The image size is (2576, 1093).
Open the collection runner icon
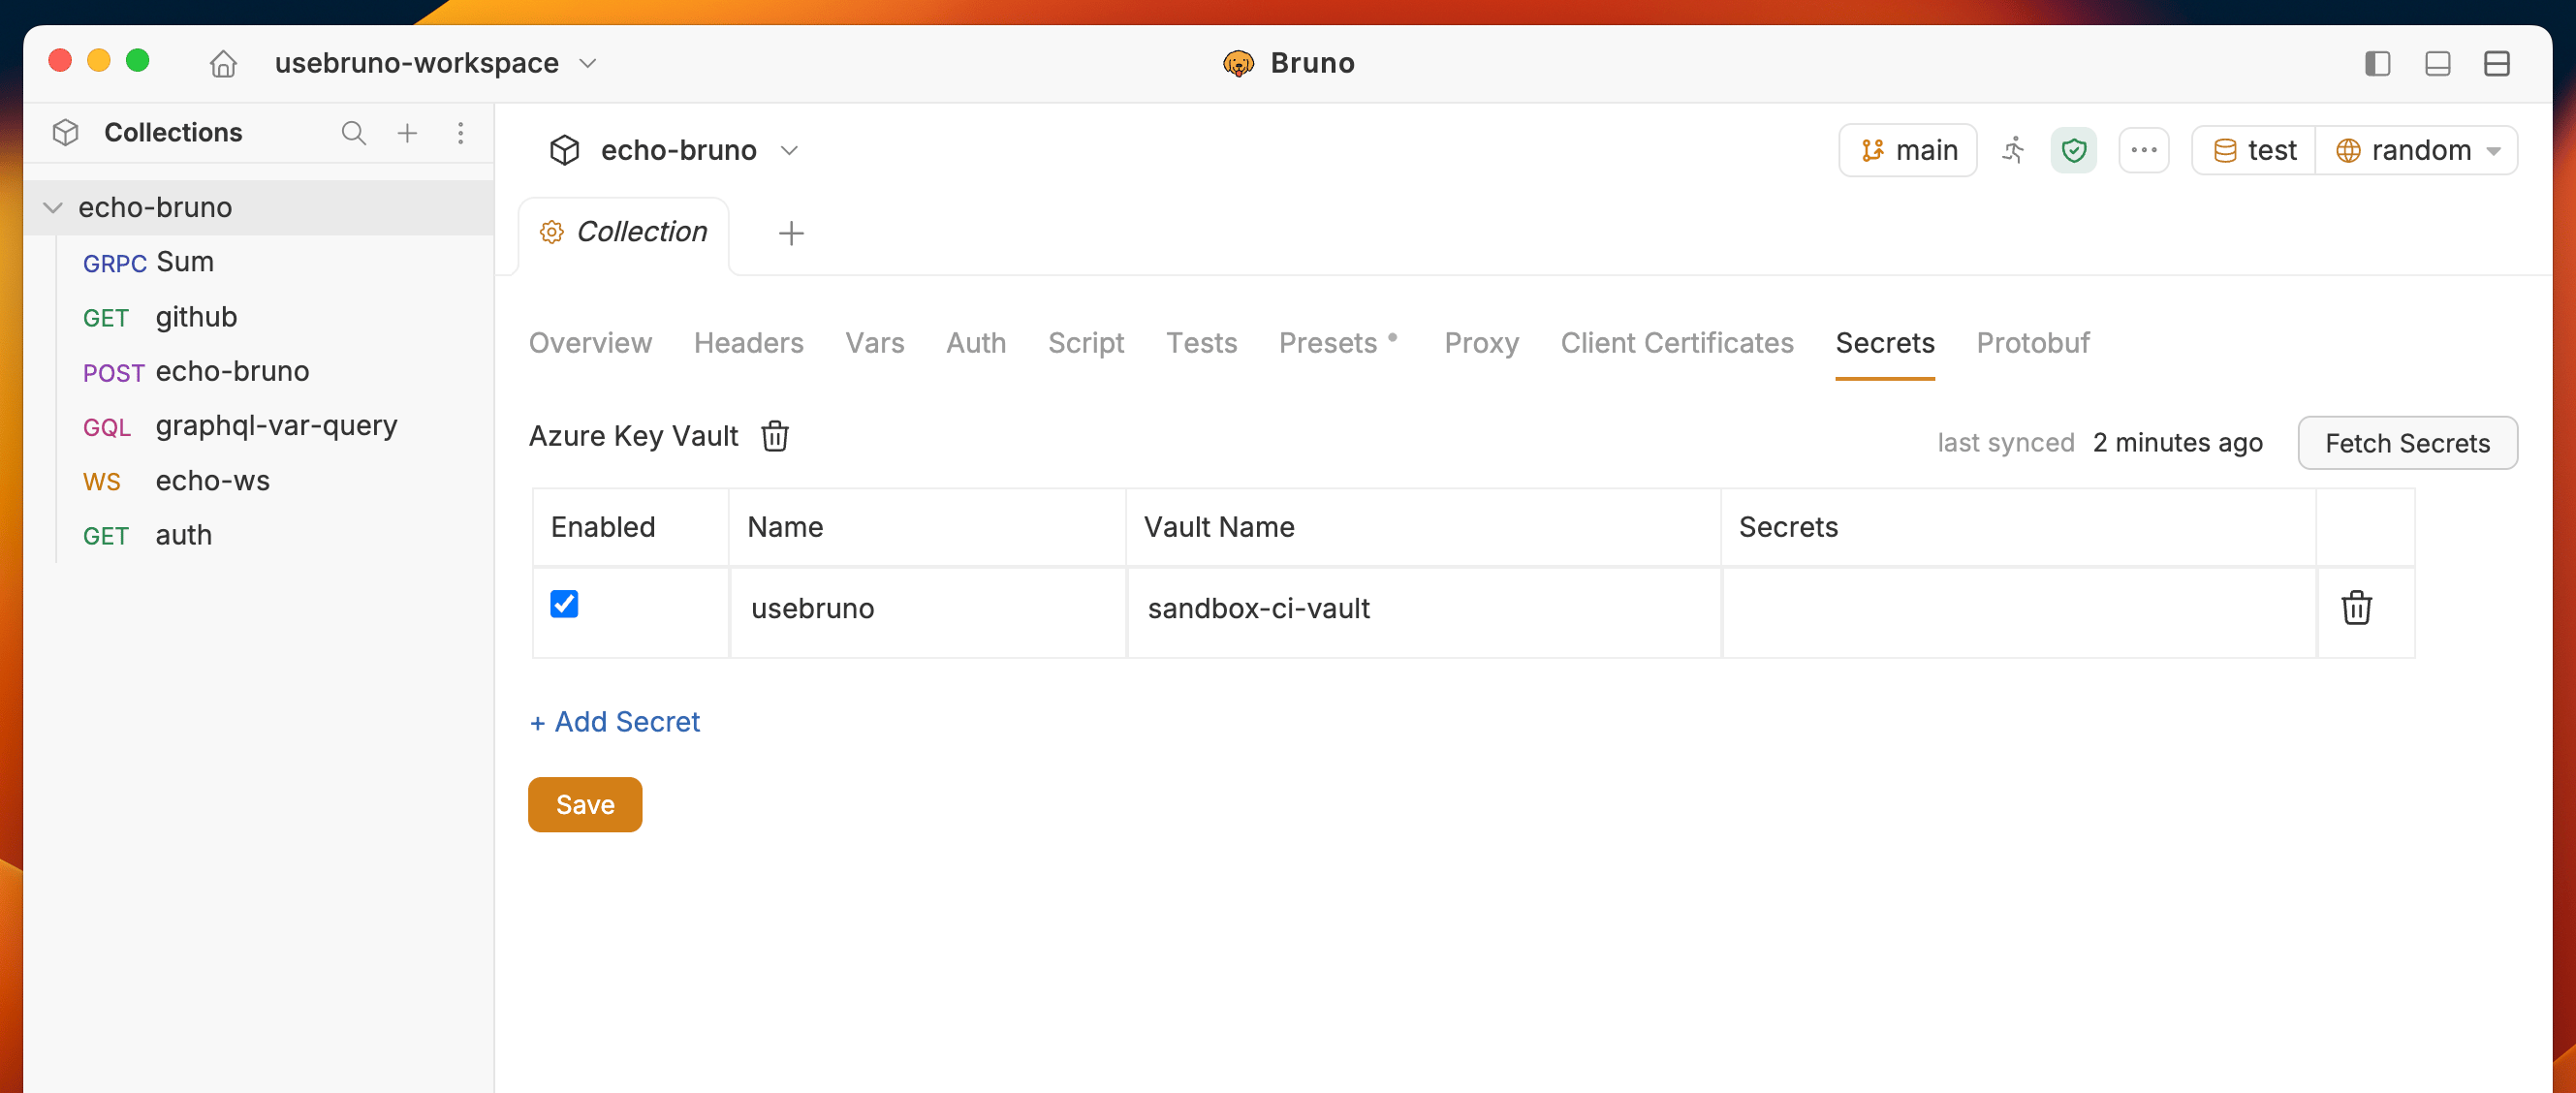pyautogui.click(x=2013, y=150)
